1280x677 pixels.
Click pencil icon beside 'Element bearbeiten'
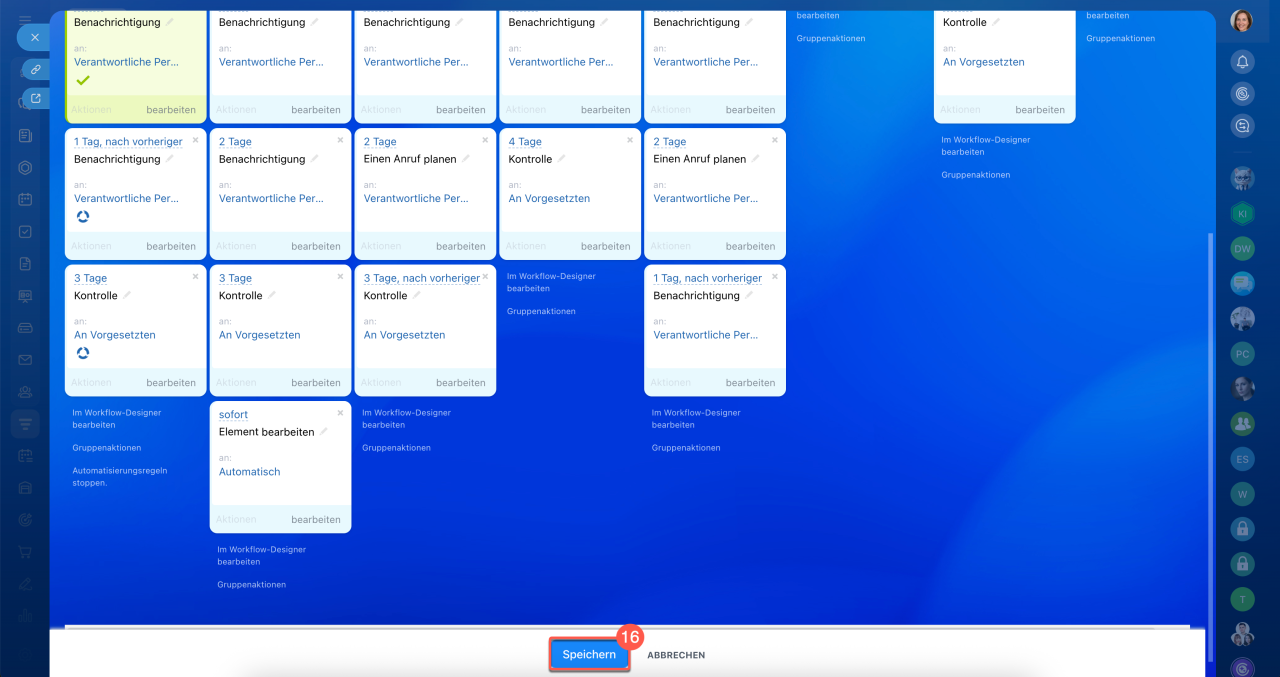323,432
